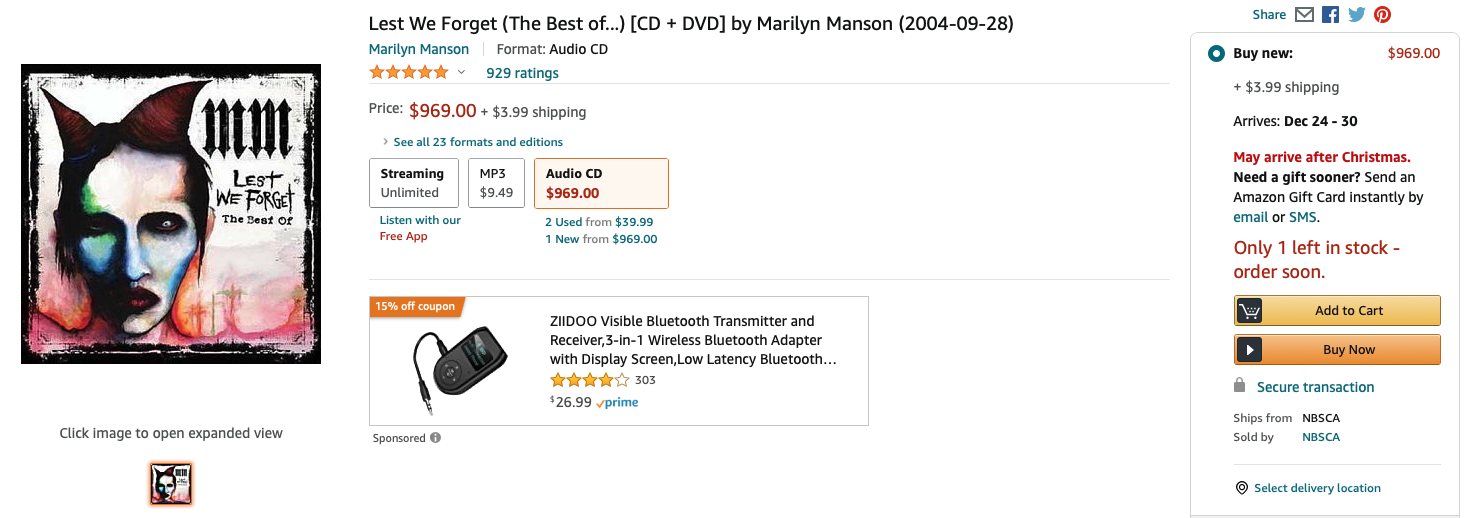Expand See all 23 formats and editions
Image resolution: width=1478 pixels, height=518 pixels.
[478, 142]
